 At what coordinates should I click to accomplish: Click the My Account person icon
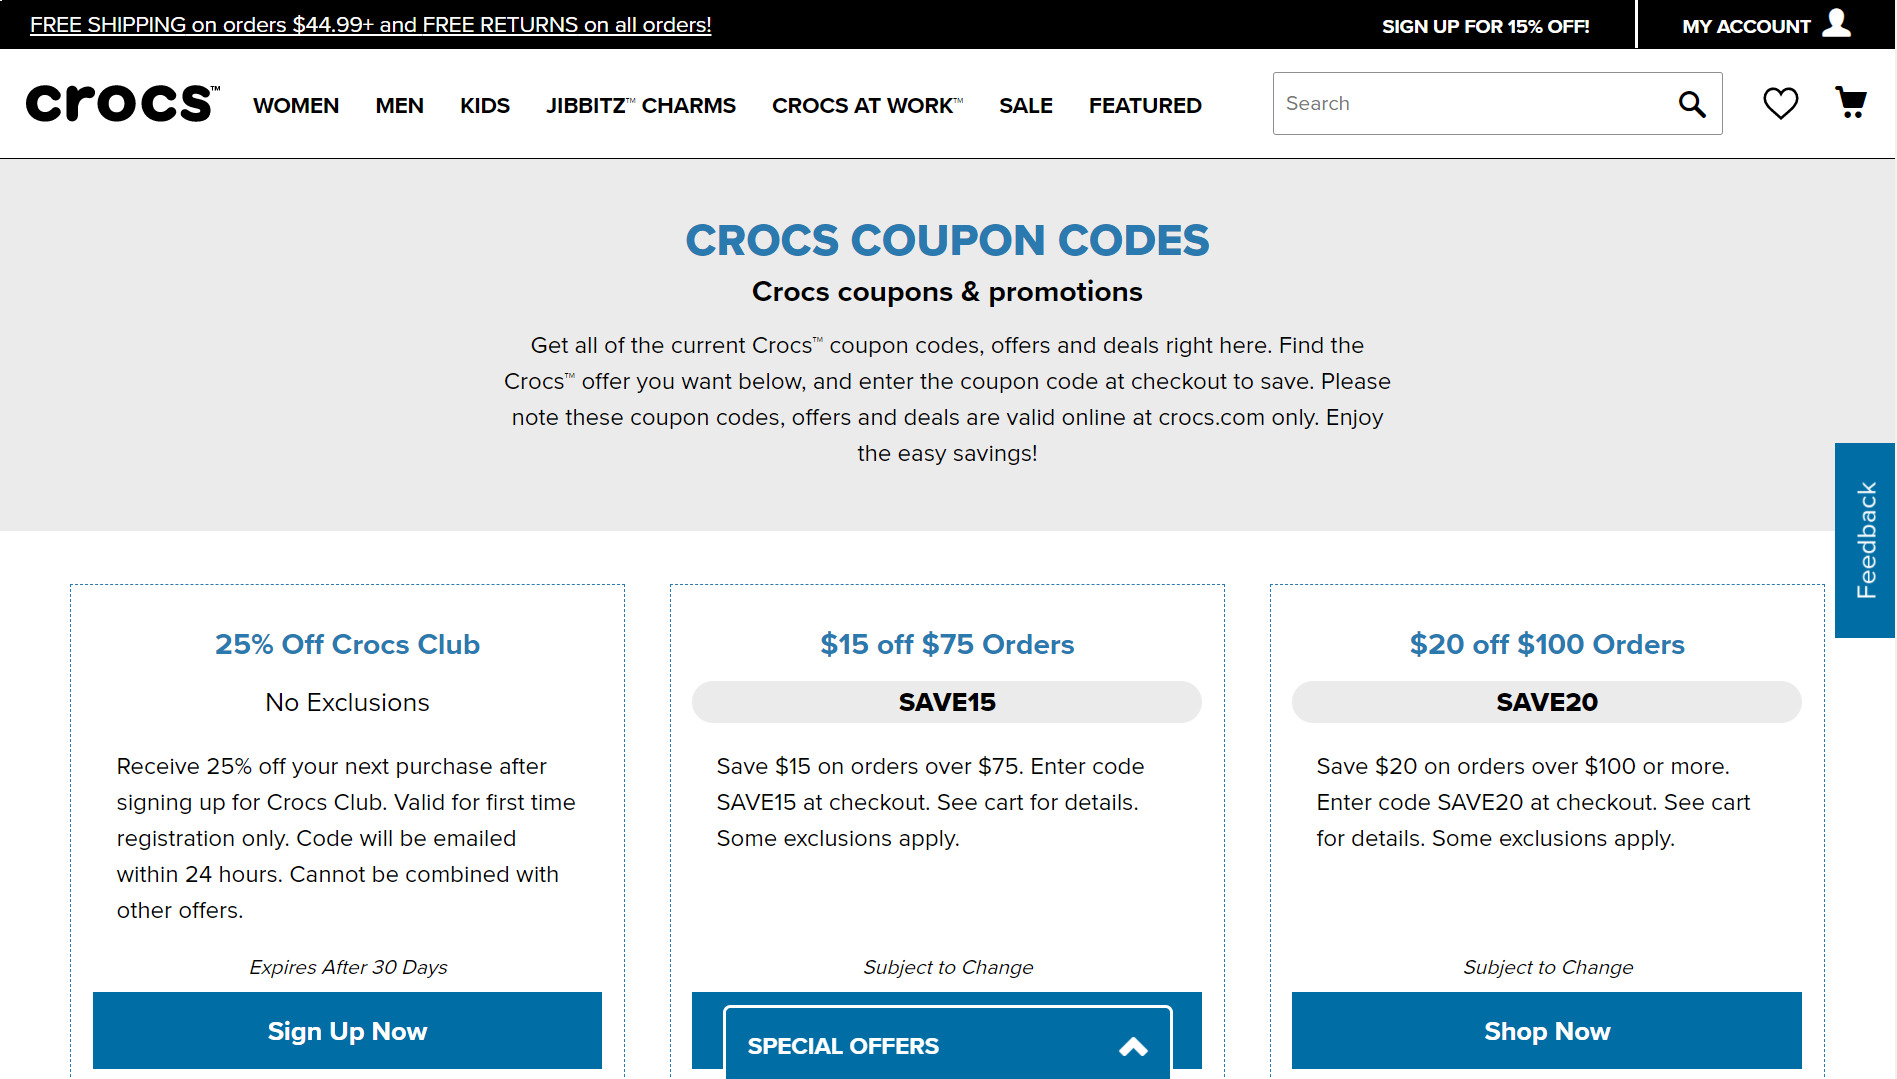[x=1837, y=23]
